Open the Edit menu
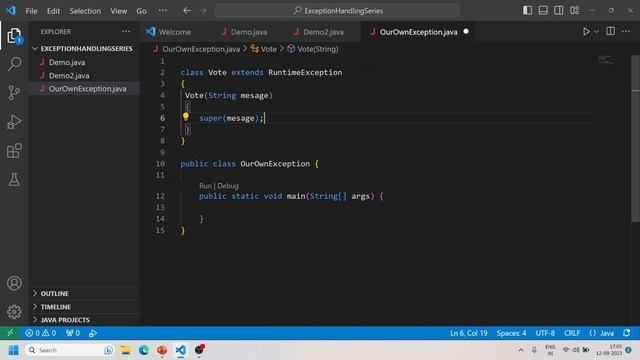640x360 pixels. [53, 11]
